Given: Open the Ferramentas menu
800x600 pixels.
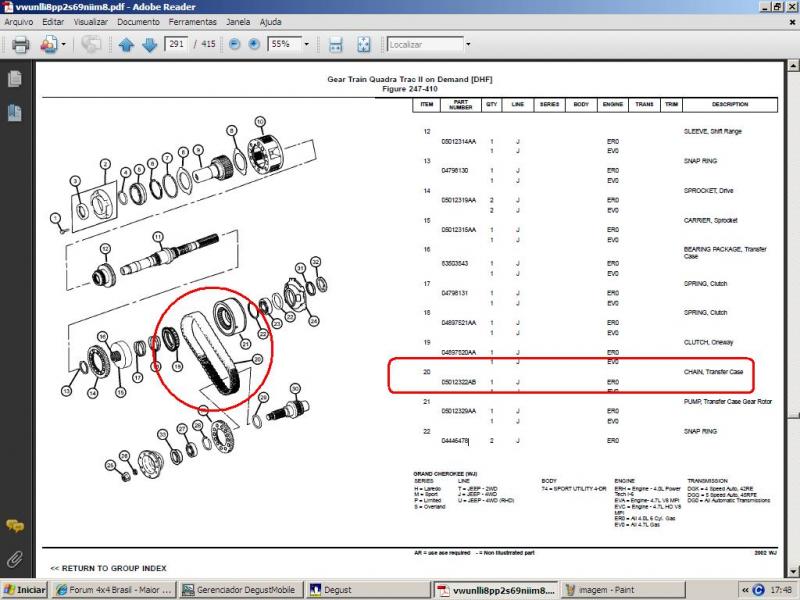Looking at the screenshot, I should [x=193, y=22].
